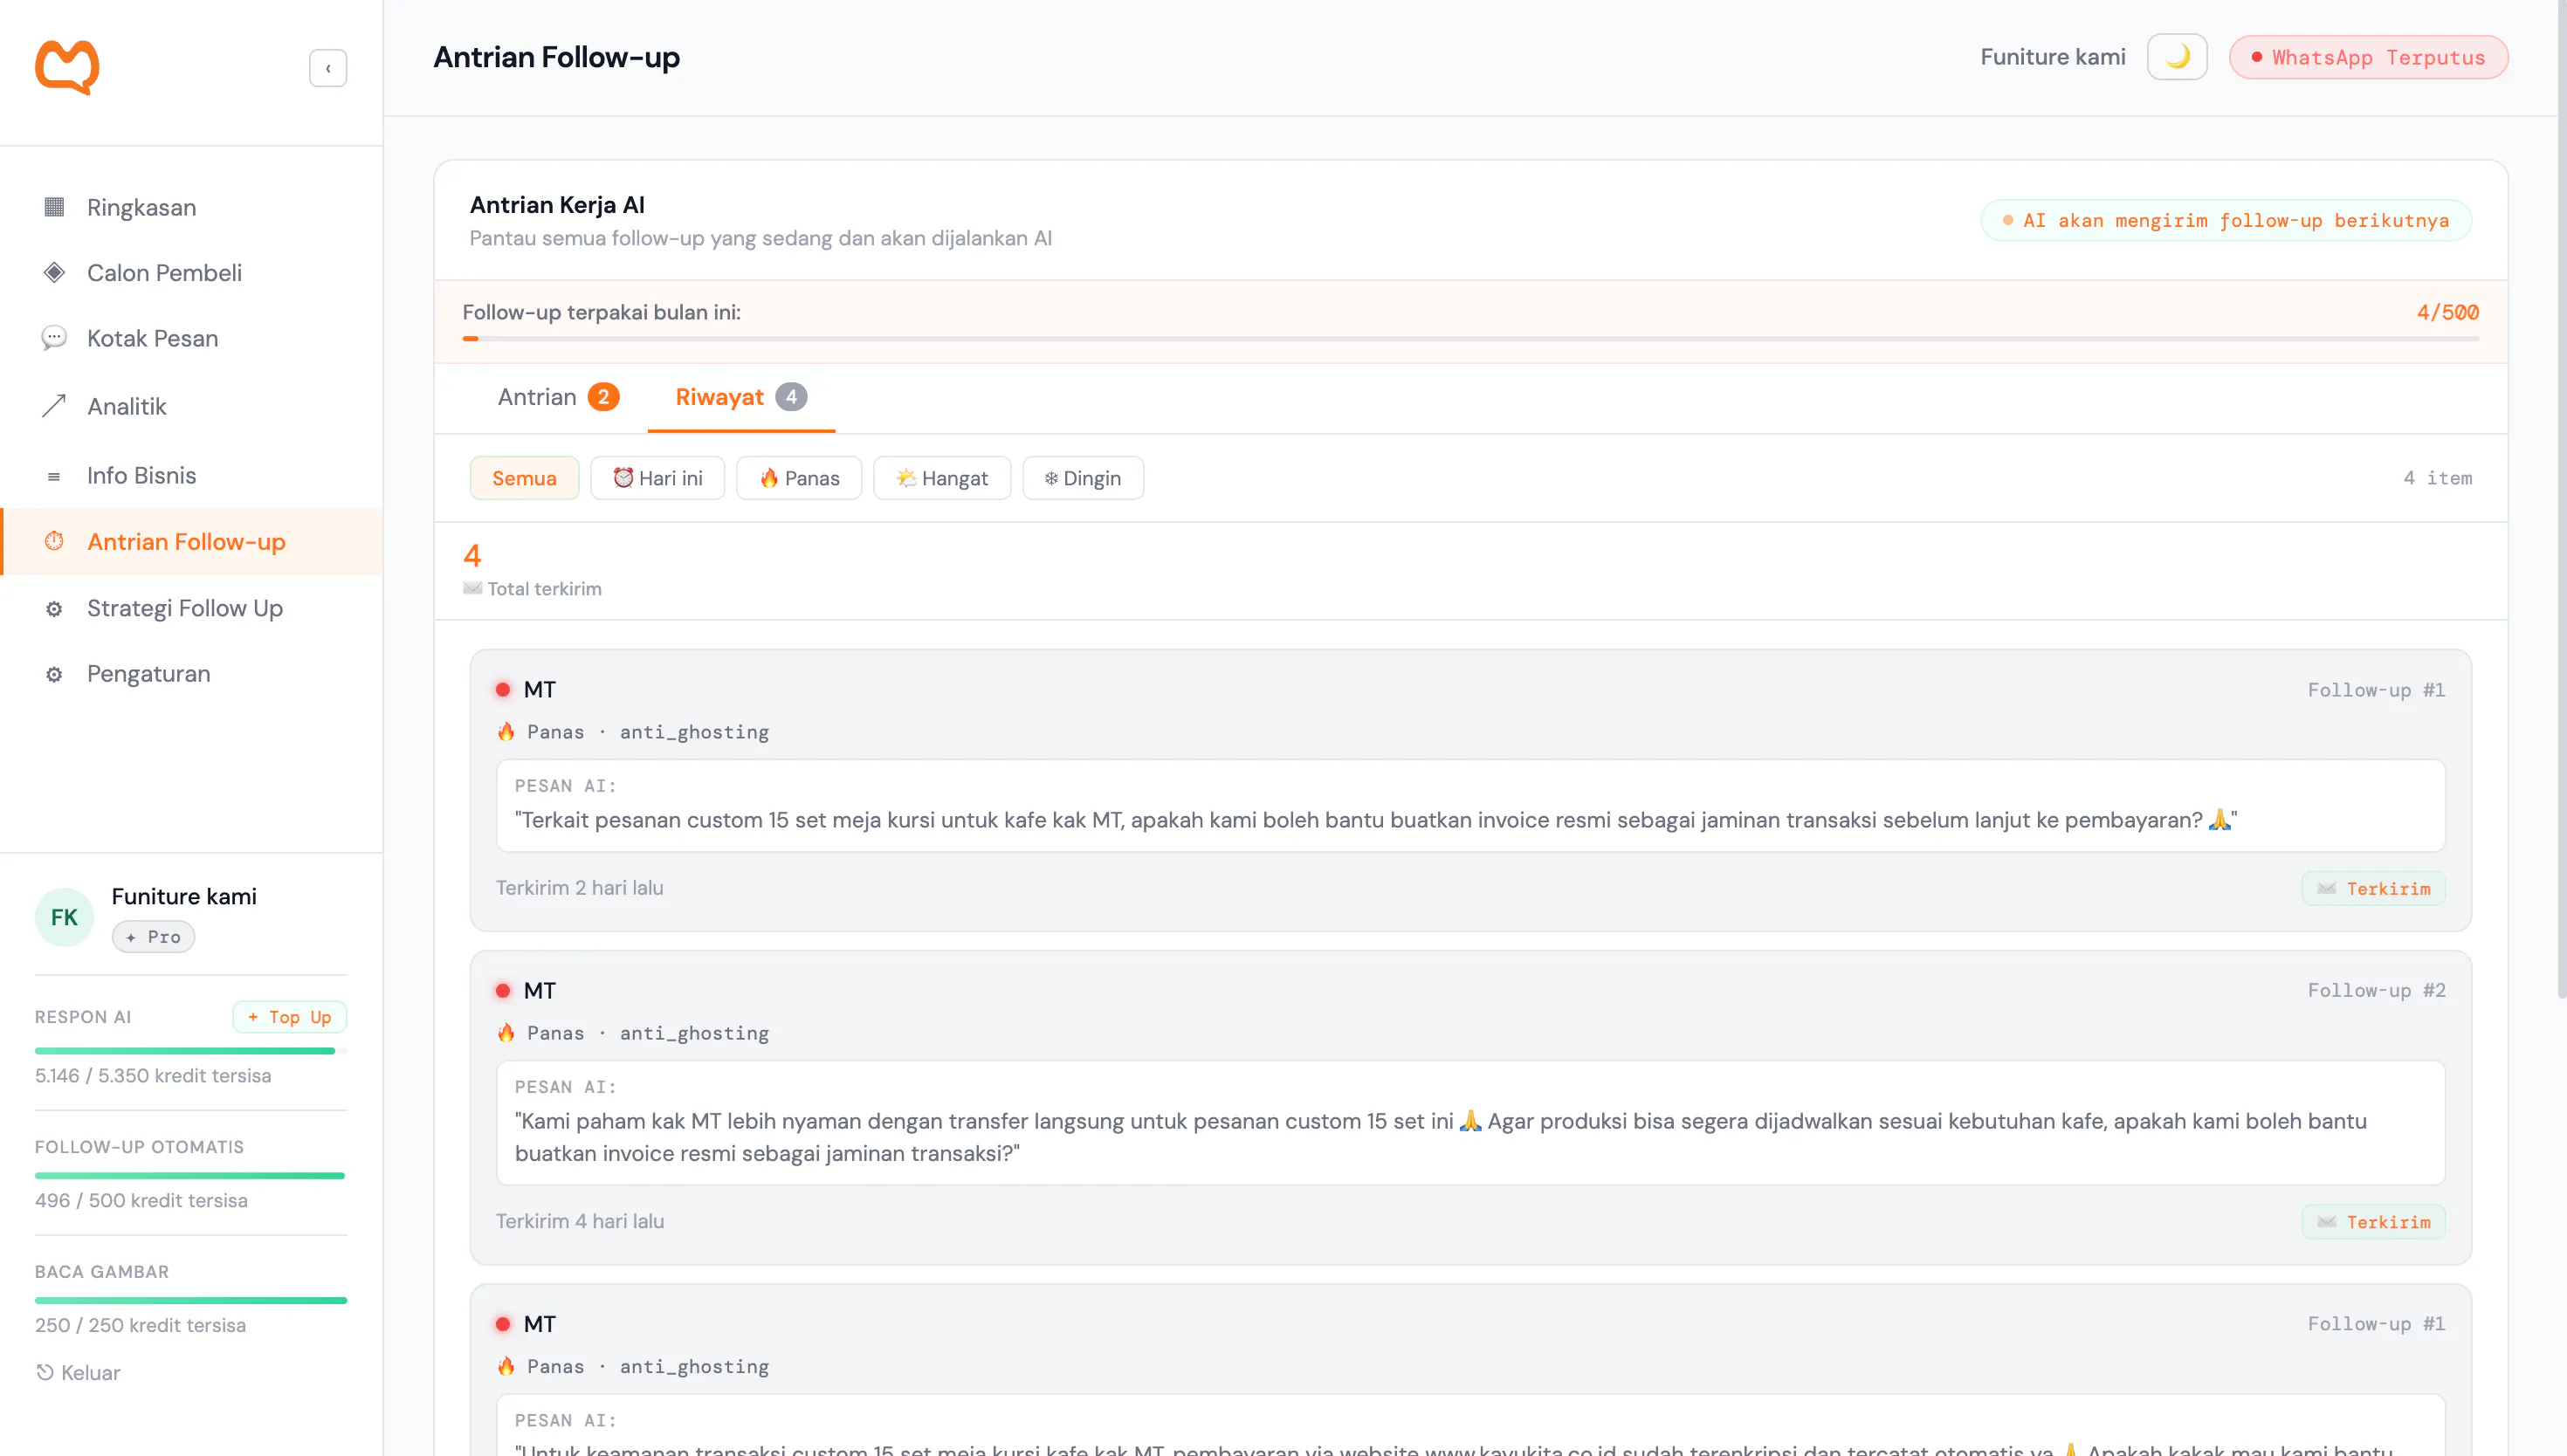Switch to the Riwayat tab

point(741,397)
